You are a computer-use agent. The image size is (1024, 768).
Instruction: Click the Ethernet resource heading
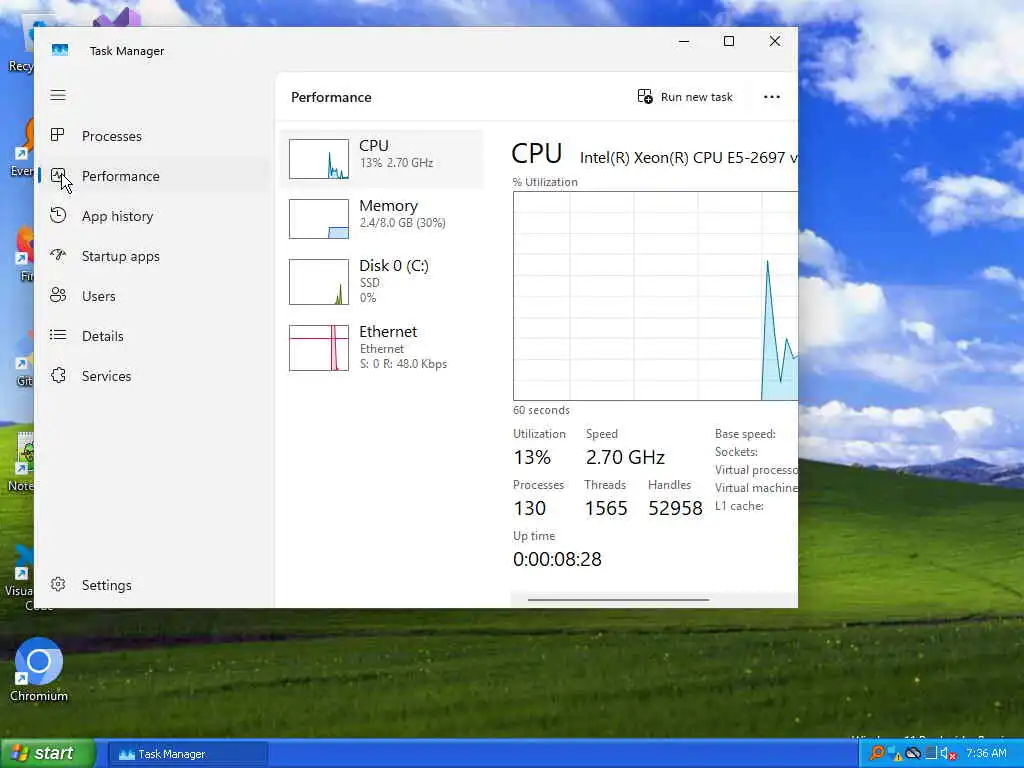point(388,331)
